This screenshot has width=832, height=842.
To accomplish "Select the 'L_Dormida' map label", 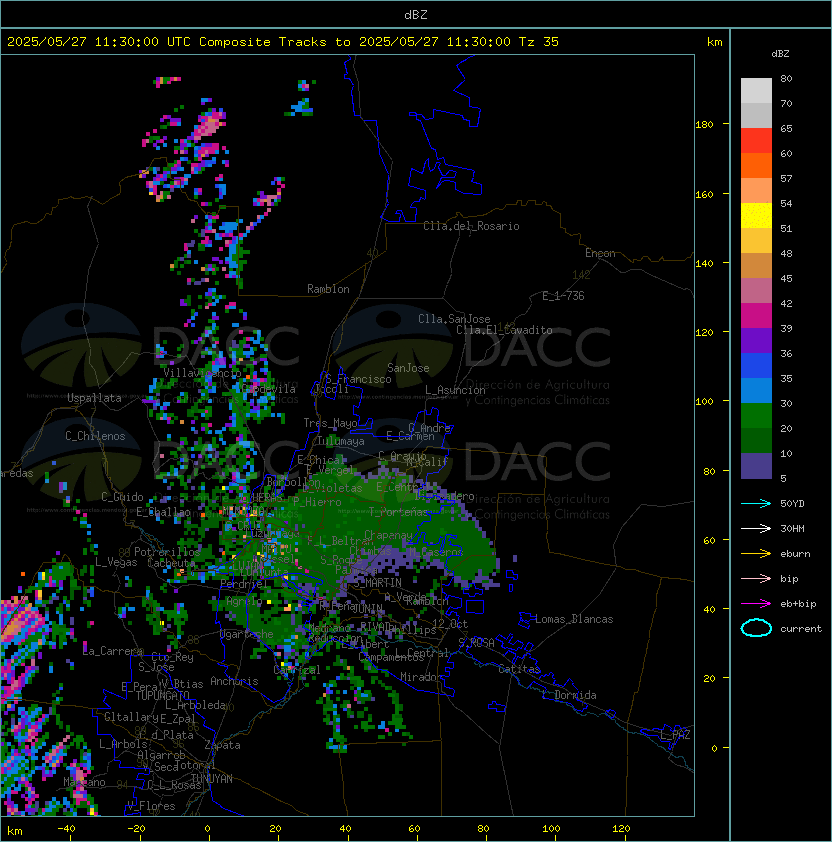I will [569, 695].
